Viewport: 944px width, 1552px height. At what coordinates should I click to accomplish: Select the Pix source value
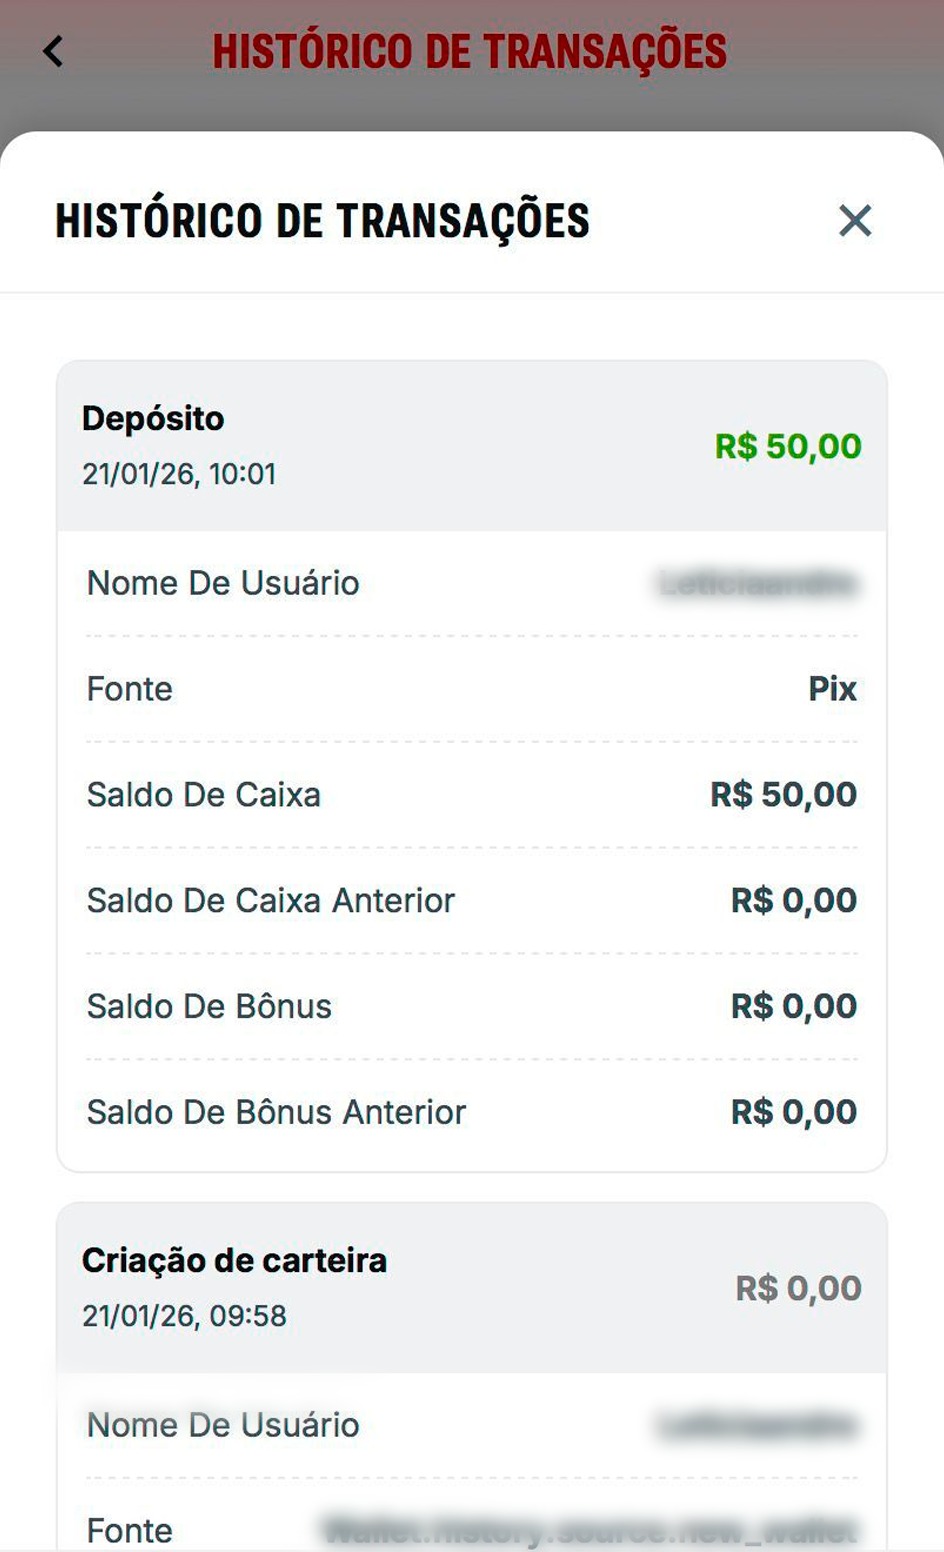(832, 689)
